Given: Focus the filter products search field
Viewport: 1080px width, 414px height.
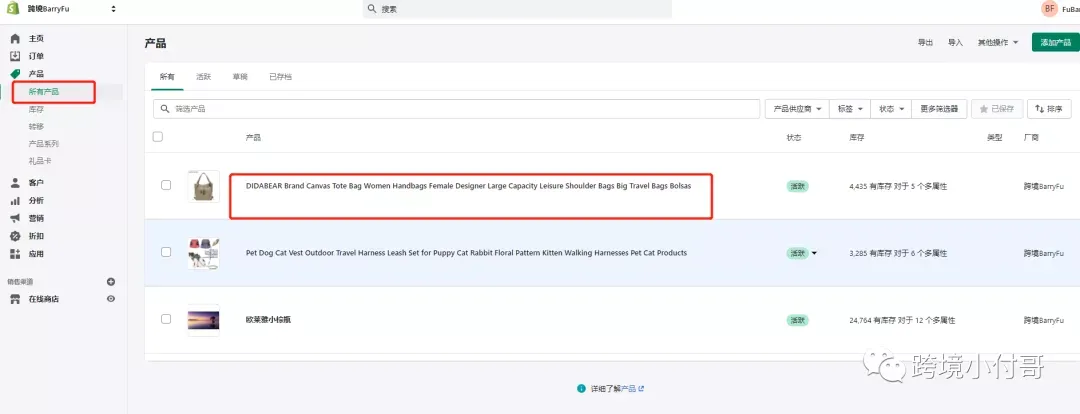Looking at the screenshot, I should (457, 109).
